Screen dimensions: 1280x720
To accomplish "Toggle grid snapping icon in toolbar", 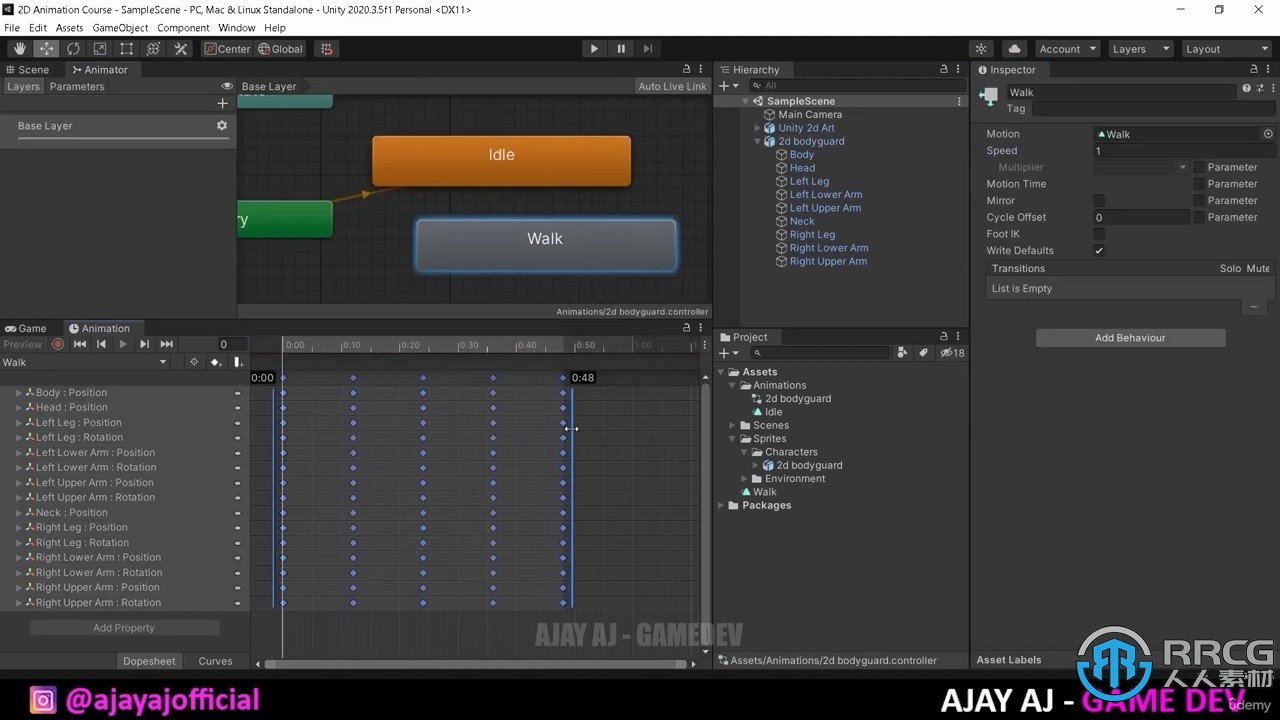I will point(326,49).
